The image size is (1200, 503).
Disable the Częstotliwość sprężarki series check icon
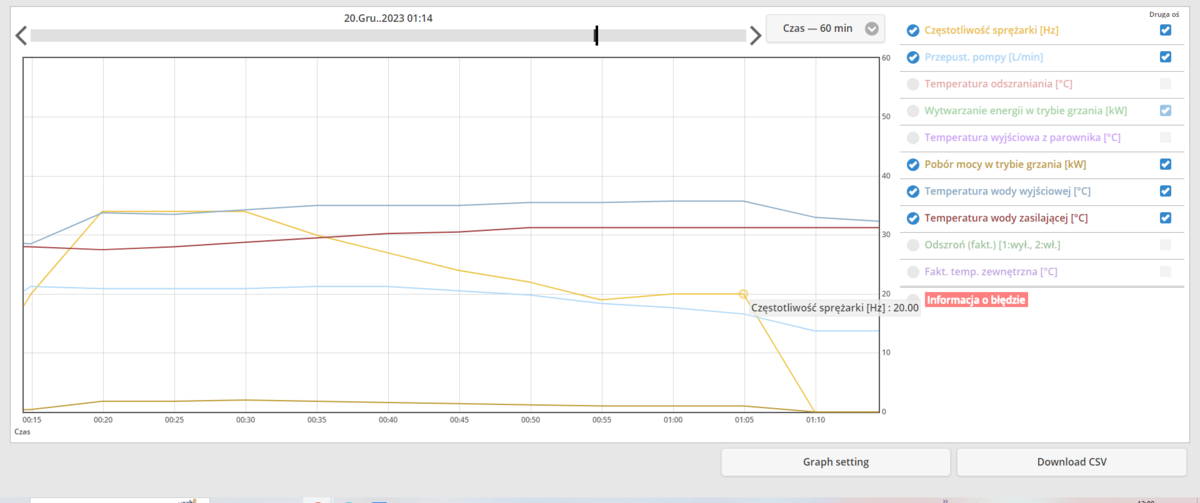(x=912, y=30)
